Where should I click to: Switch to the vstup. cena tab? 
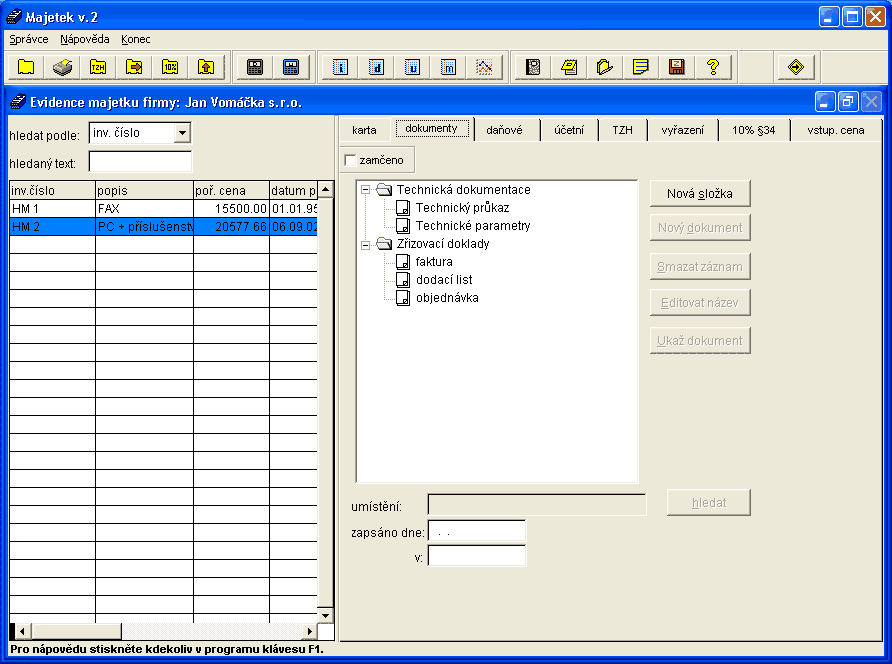[x=836, y=130]
